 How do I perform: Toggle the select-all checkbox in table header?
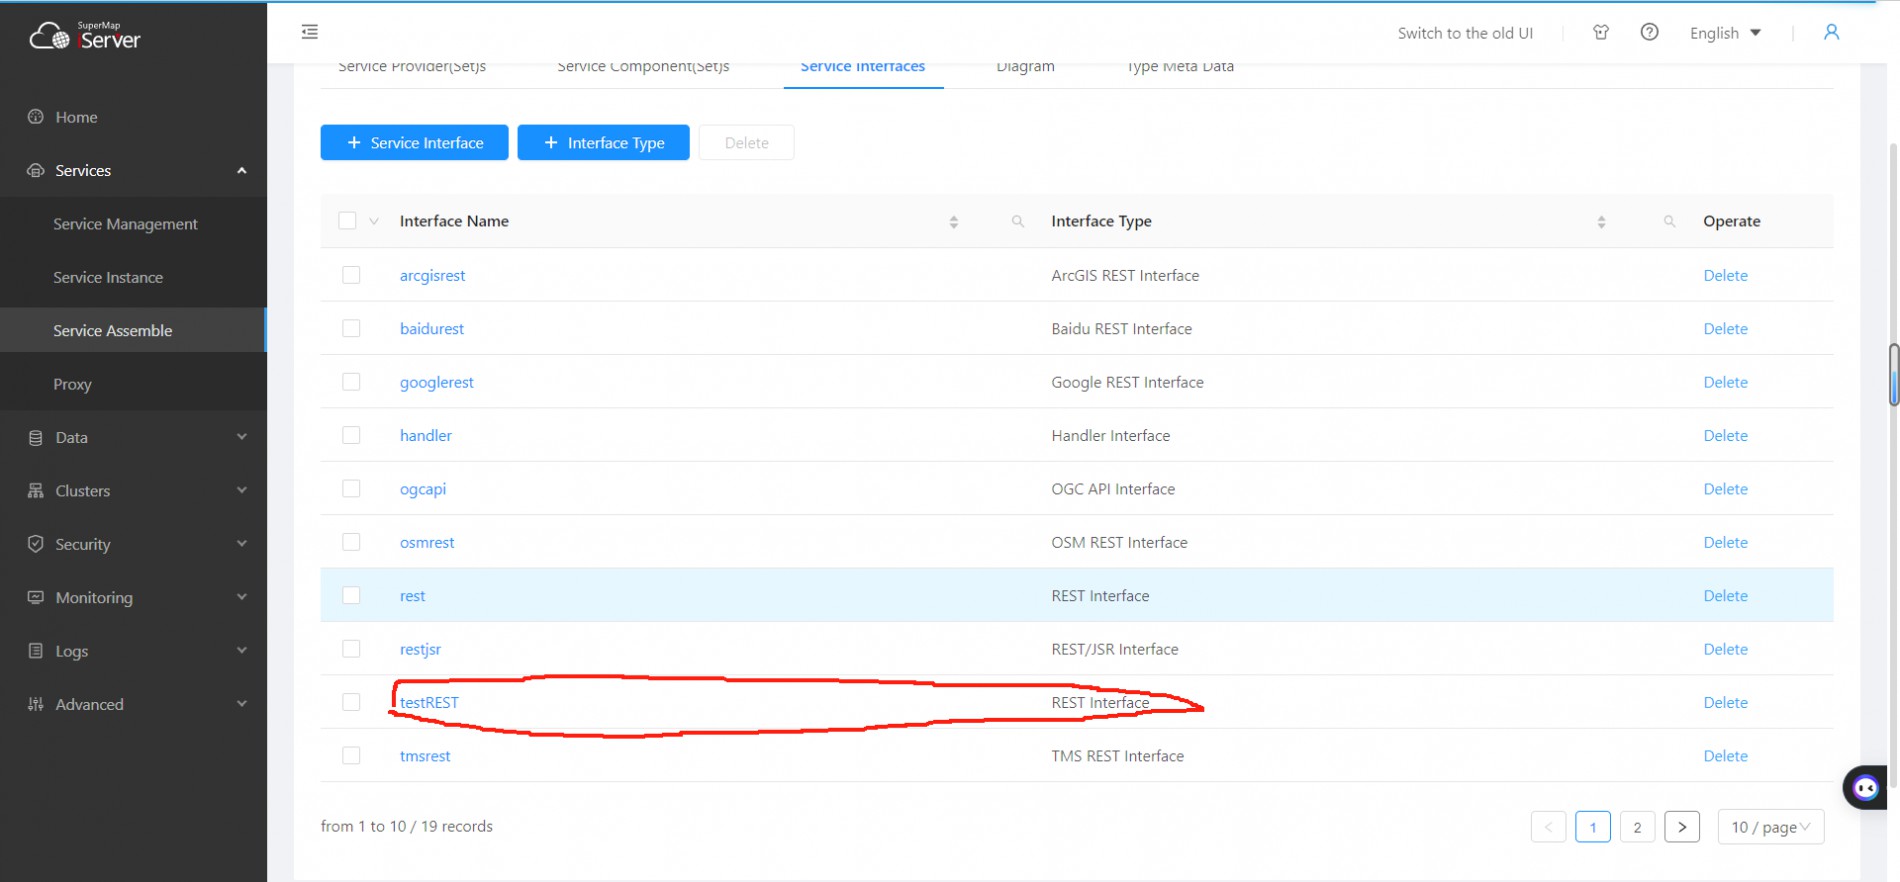pyautogui.click(x=347, y=221)
